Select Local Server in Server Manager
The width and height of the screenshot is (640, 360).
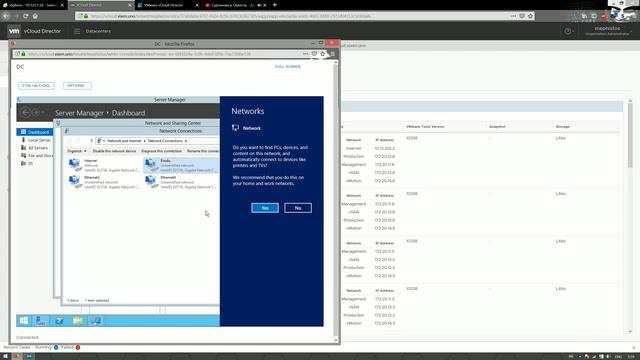(36, 140)
